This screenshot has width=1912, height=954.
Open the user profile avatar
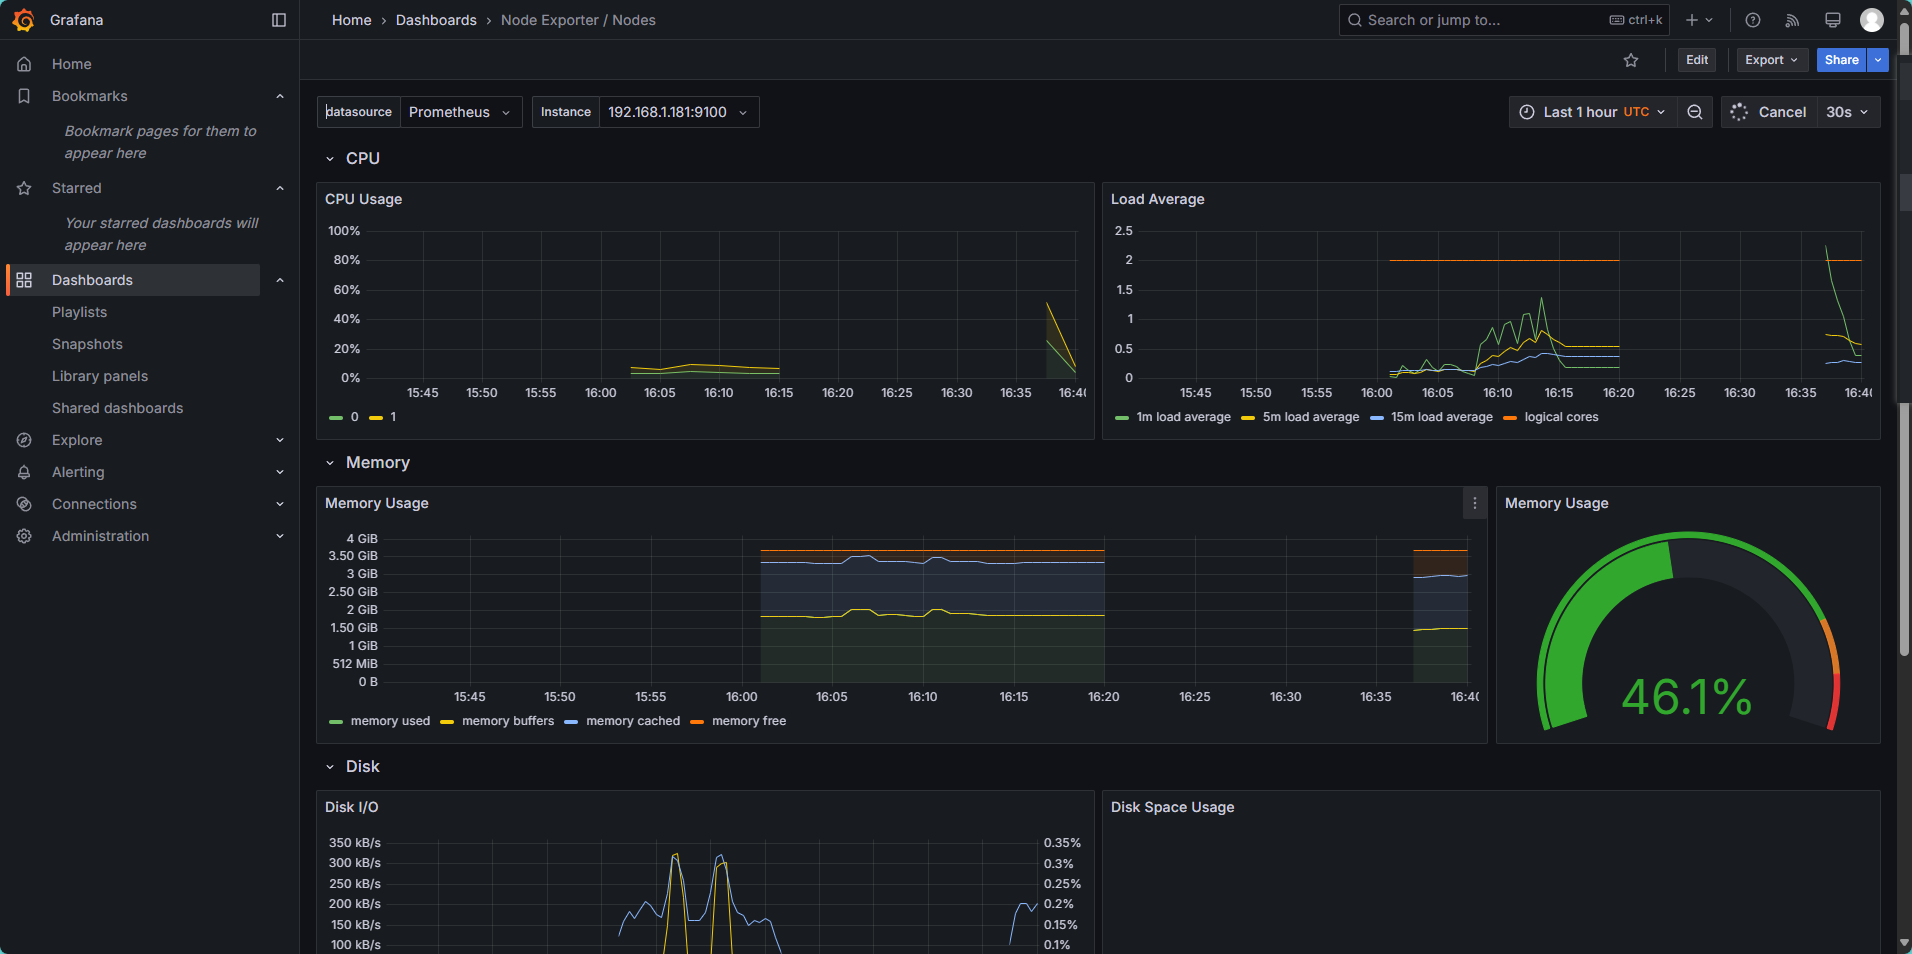pos(1872,20)
